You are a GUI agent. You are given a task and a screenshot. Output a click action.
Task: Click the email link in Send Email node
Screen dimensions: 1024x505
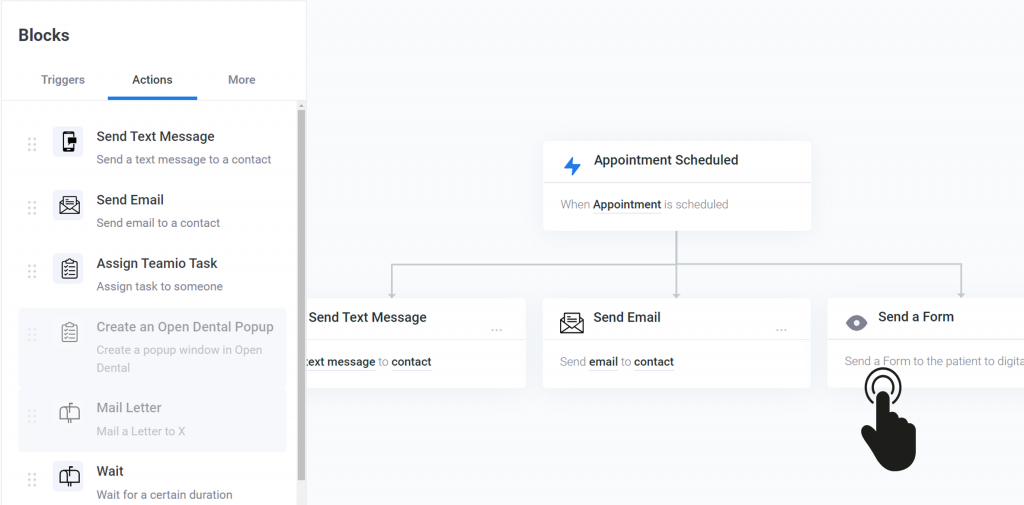[x=603, y=362]
